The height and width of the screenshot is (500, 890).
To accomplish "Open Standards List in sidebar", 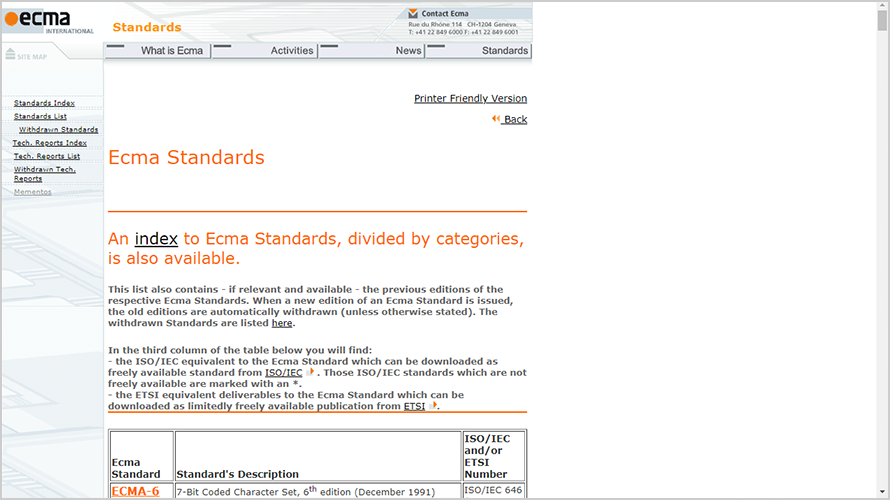I will click(x=40, y=116).
